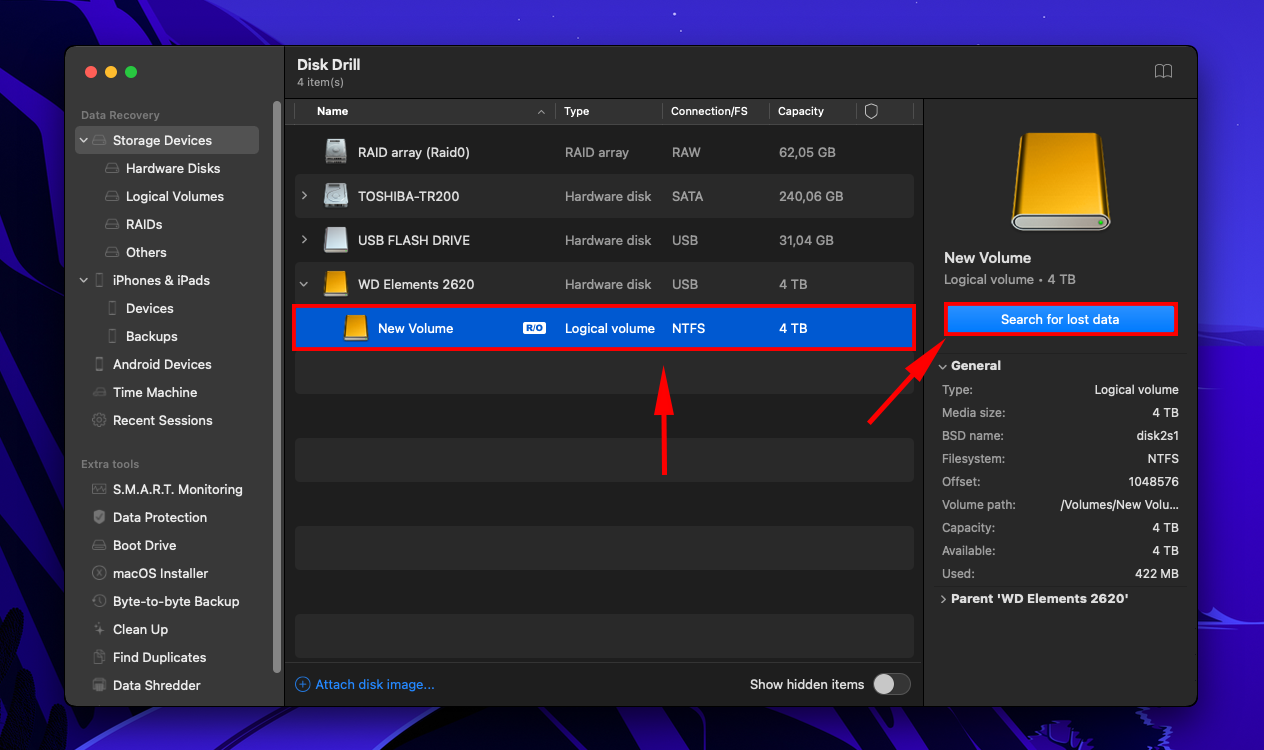Click Used value 422 MB

[x=1158, y=574]
